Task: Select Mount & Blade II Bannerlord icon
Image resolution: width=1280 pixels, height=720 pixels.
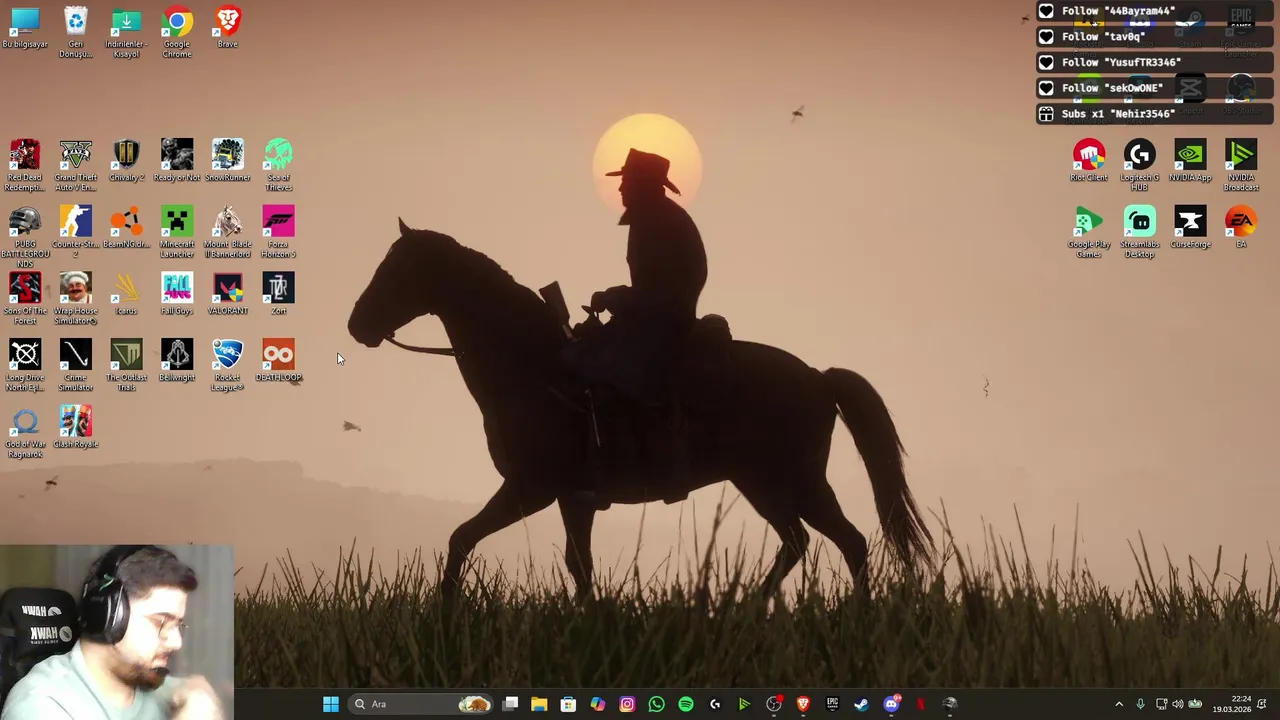Action: [227, 232]
